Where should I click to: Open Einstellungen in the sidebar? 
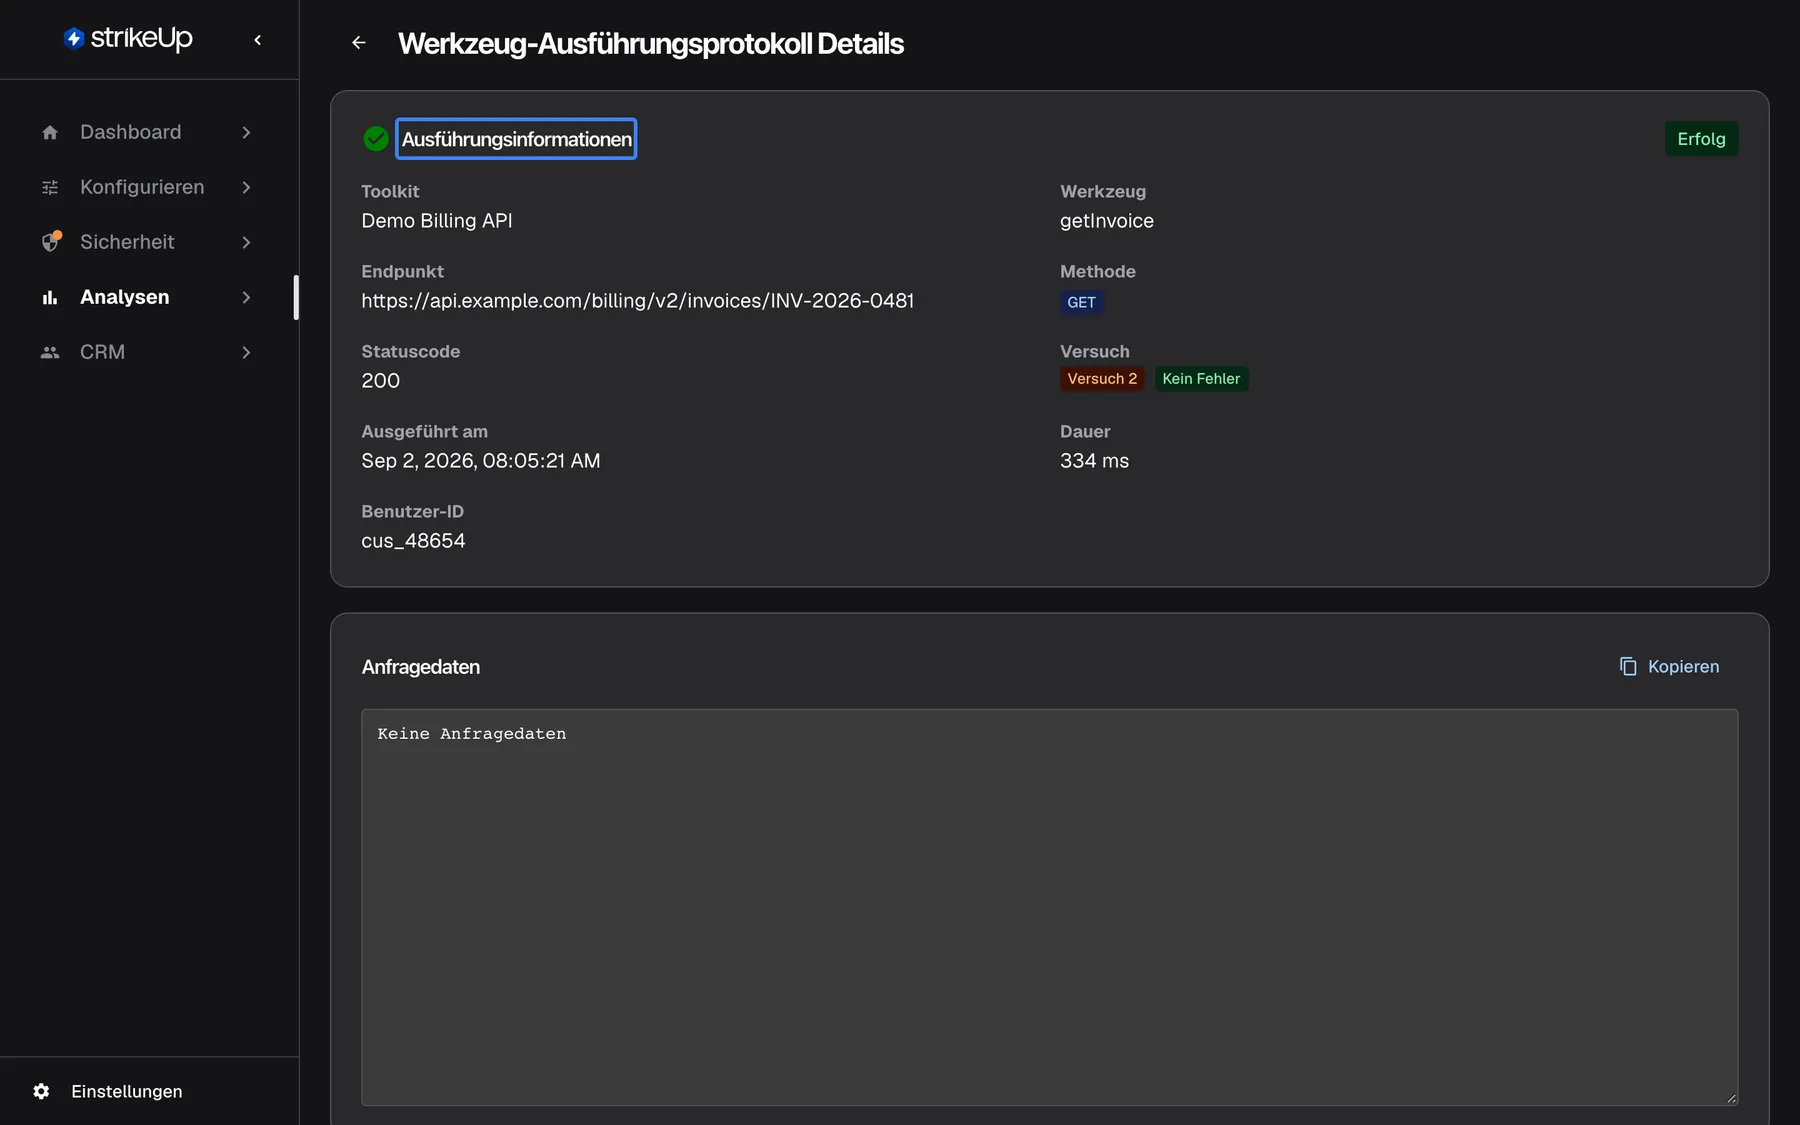[127, 1091]
